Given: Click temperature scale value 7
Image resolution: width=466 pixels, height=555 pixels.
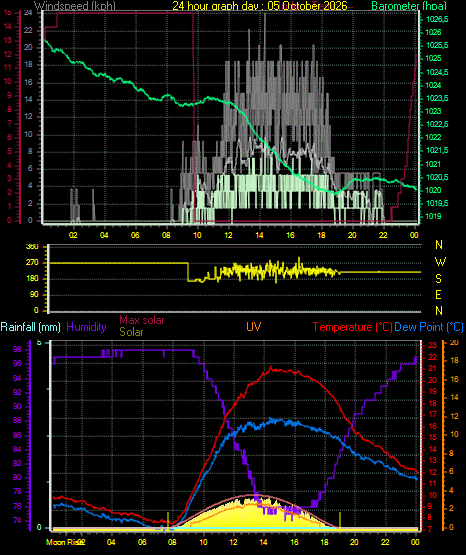Looking at the screenshot, I should pos(430,529).
